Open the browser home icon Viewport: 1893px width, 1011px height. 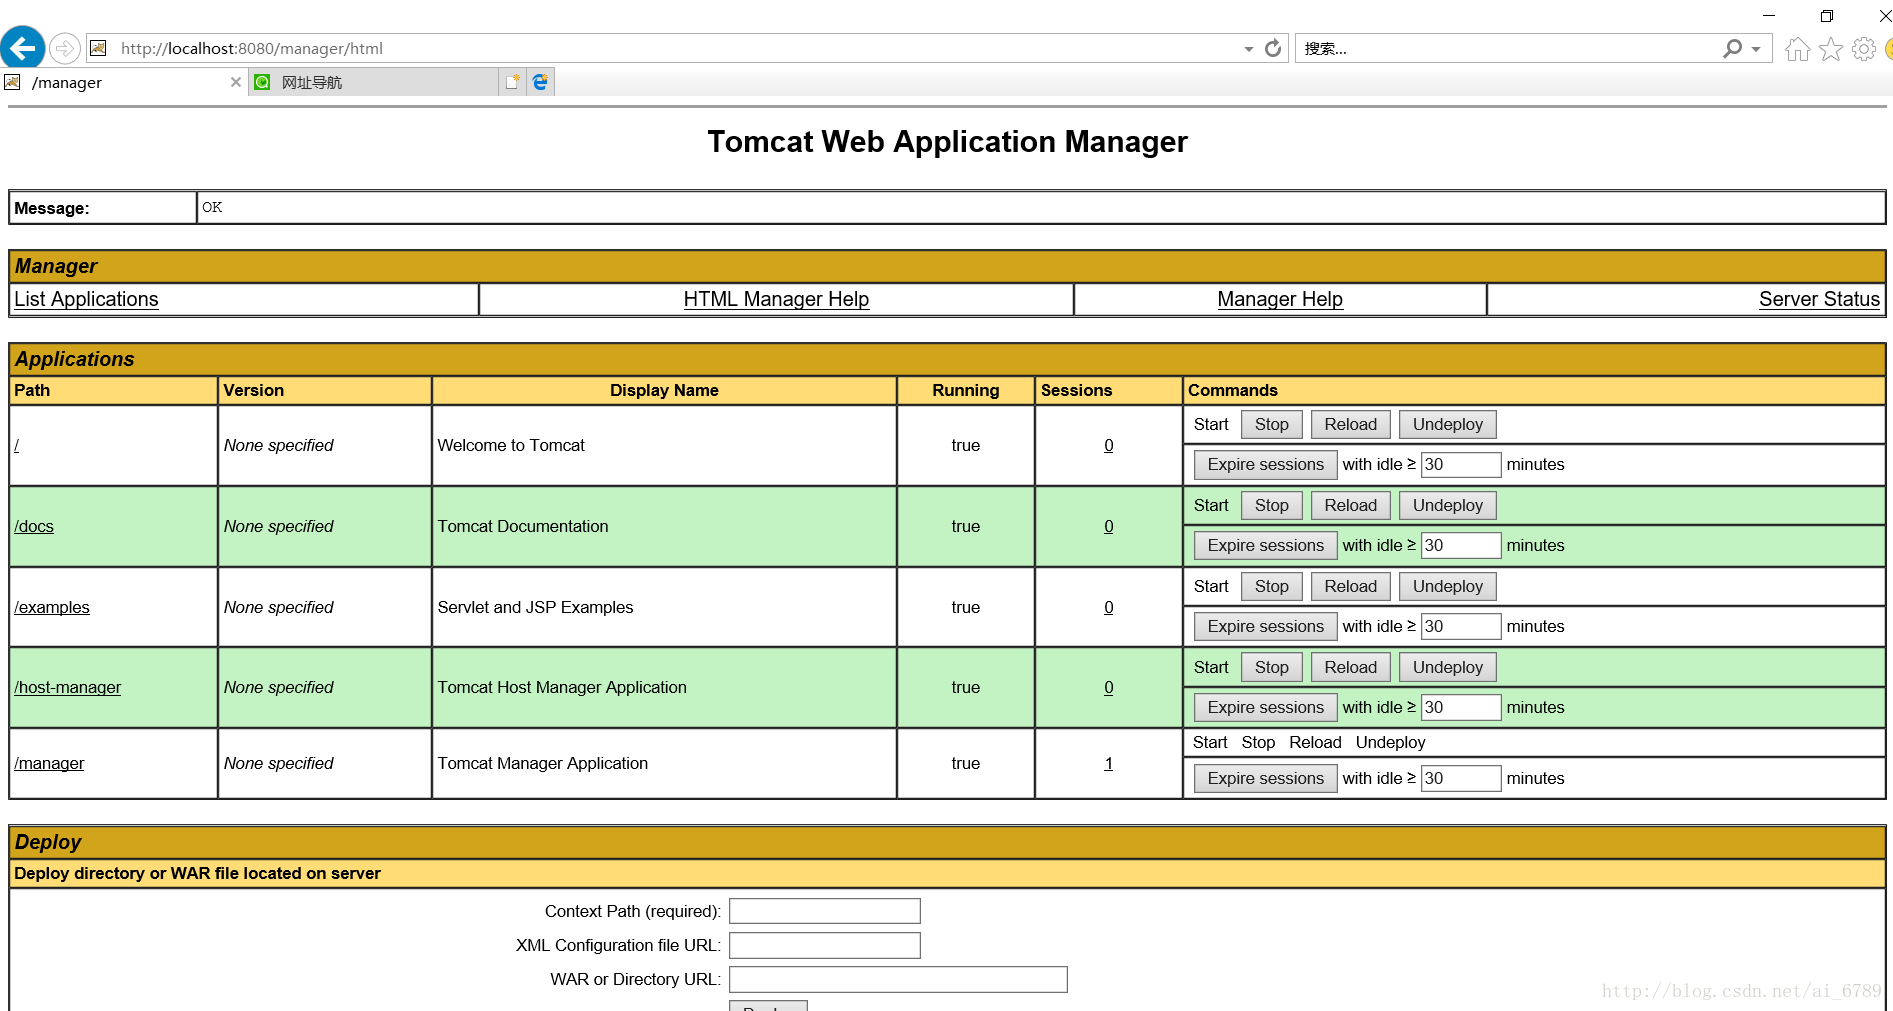coord(1797,49)
